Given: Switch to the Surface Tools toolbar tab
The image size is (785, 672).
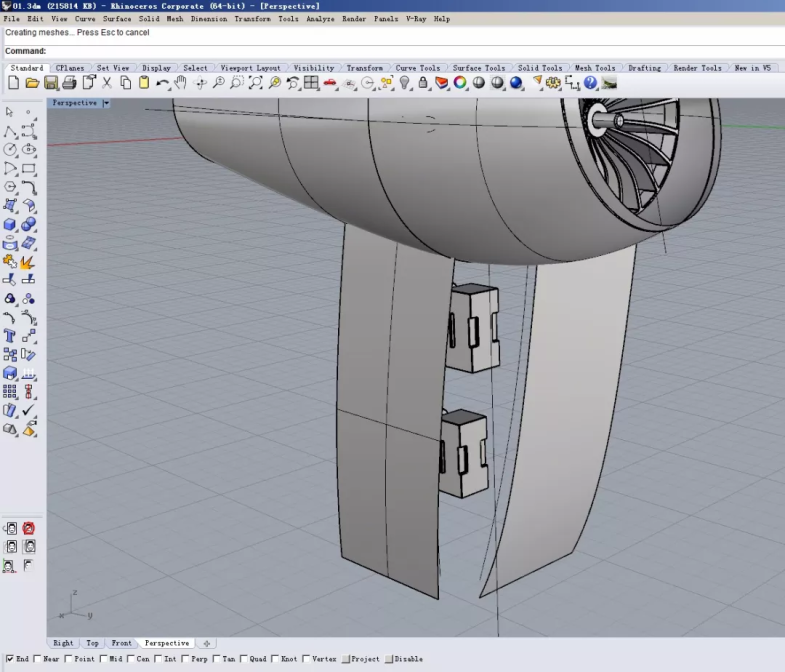Looking at the screenshot, I should (479, 68).
